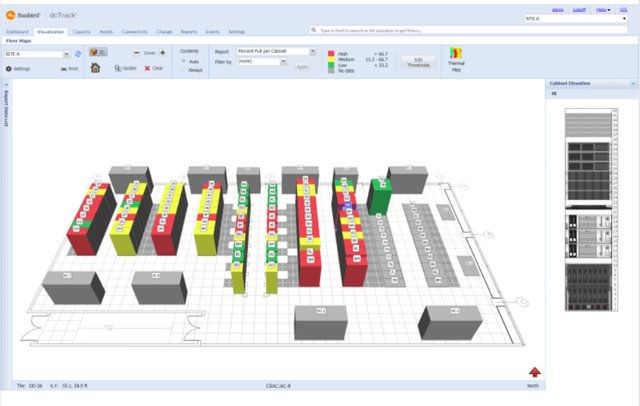Toggle the 3D view button

[x=98, y=52]
